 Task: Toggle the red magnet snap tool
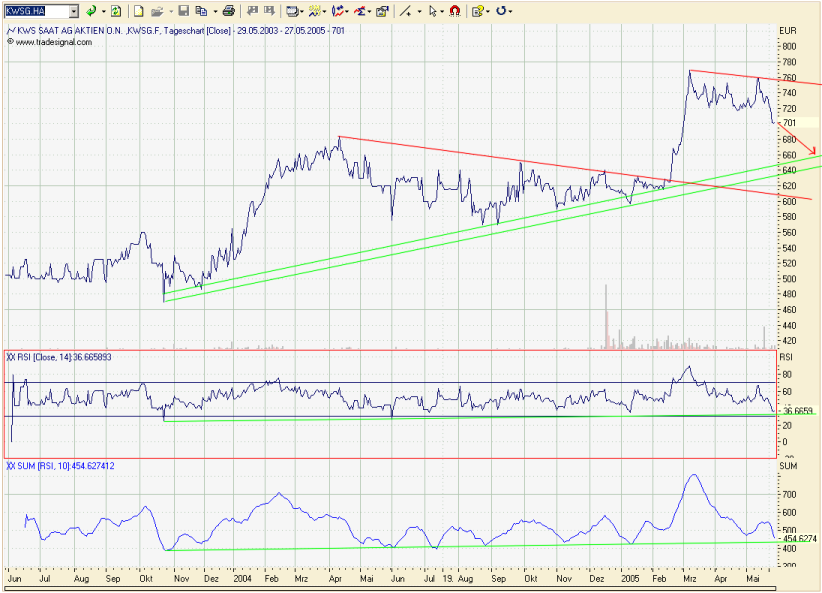click(455, 11)
